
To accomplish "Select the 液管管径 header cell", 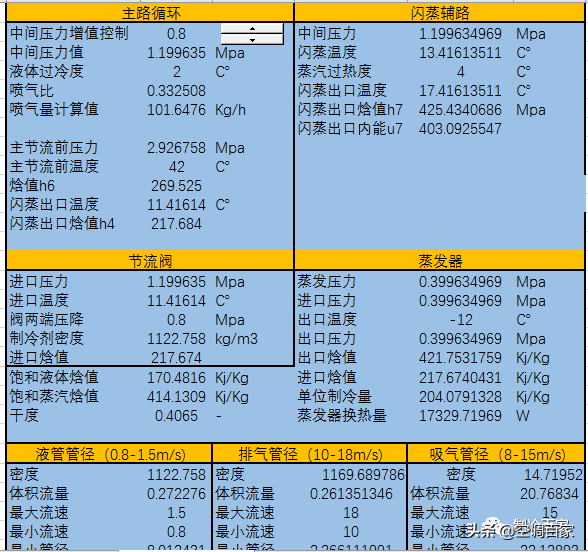I will click(110, 454).
